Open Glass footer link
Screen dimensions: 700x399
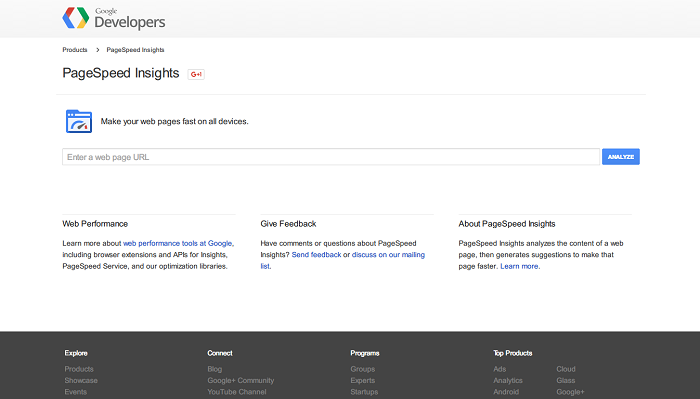[x=566, y=381]
